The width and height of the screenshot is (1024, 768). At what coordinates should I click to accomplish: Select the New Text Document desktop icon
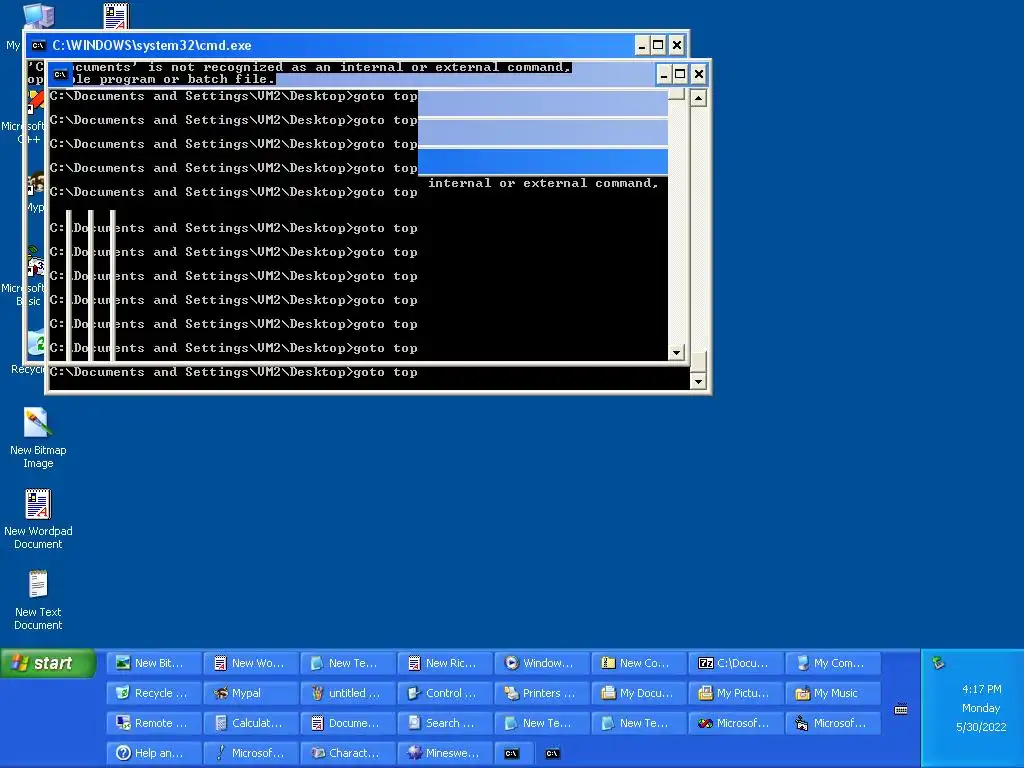pyautogui.click(x=37, y=600)
